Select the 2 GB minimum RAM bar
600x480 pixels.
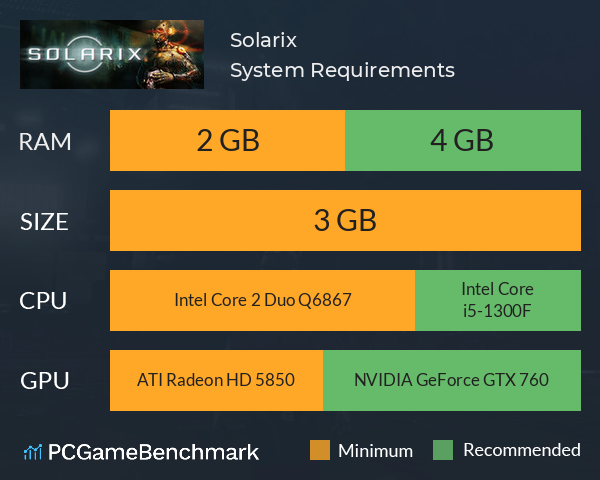coord(227,140)
